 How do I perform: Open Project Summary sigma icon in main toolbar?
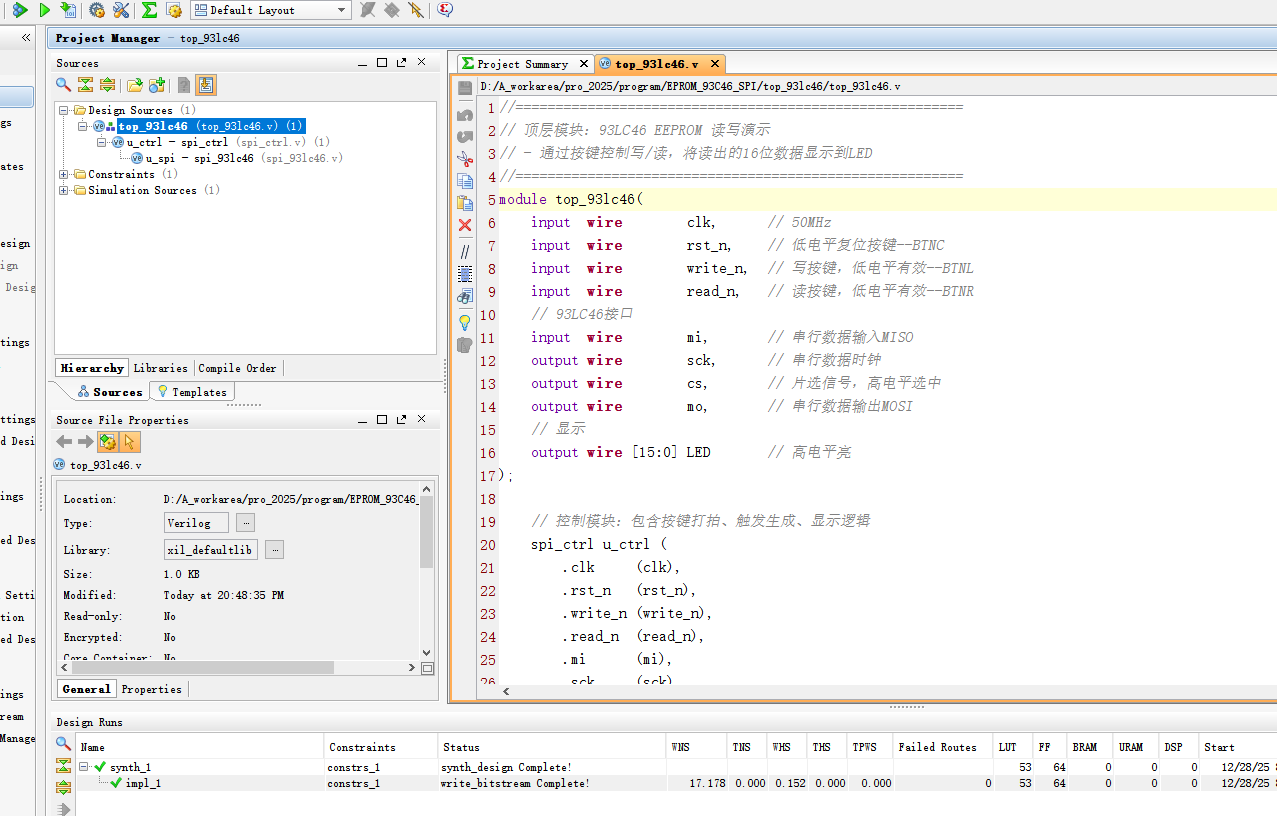click(149, 10)
